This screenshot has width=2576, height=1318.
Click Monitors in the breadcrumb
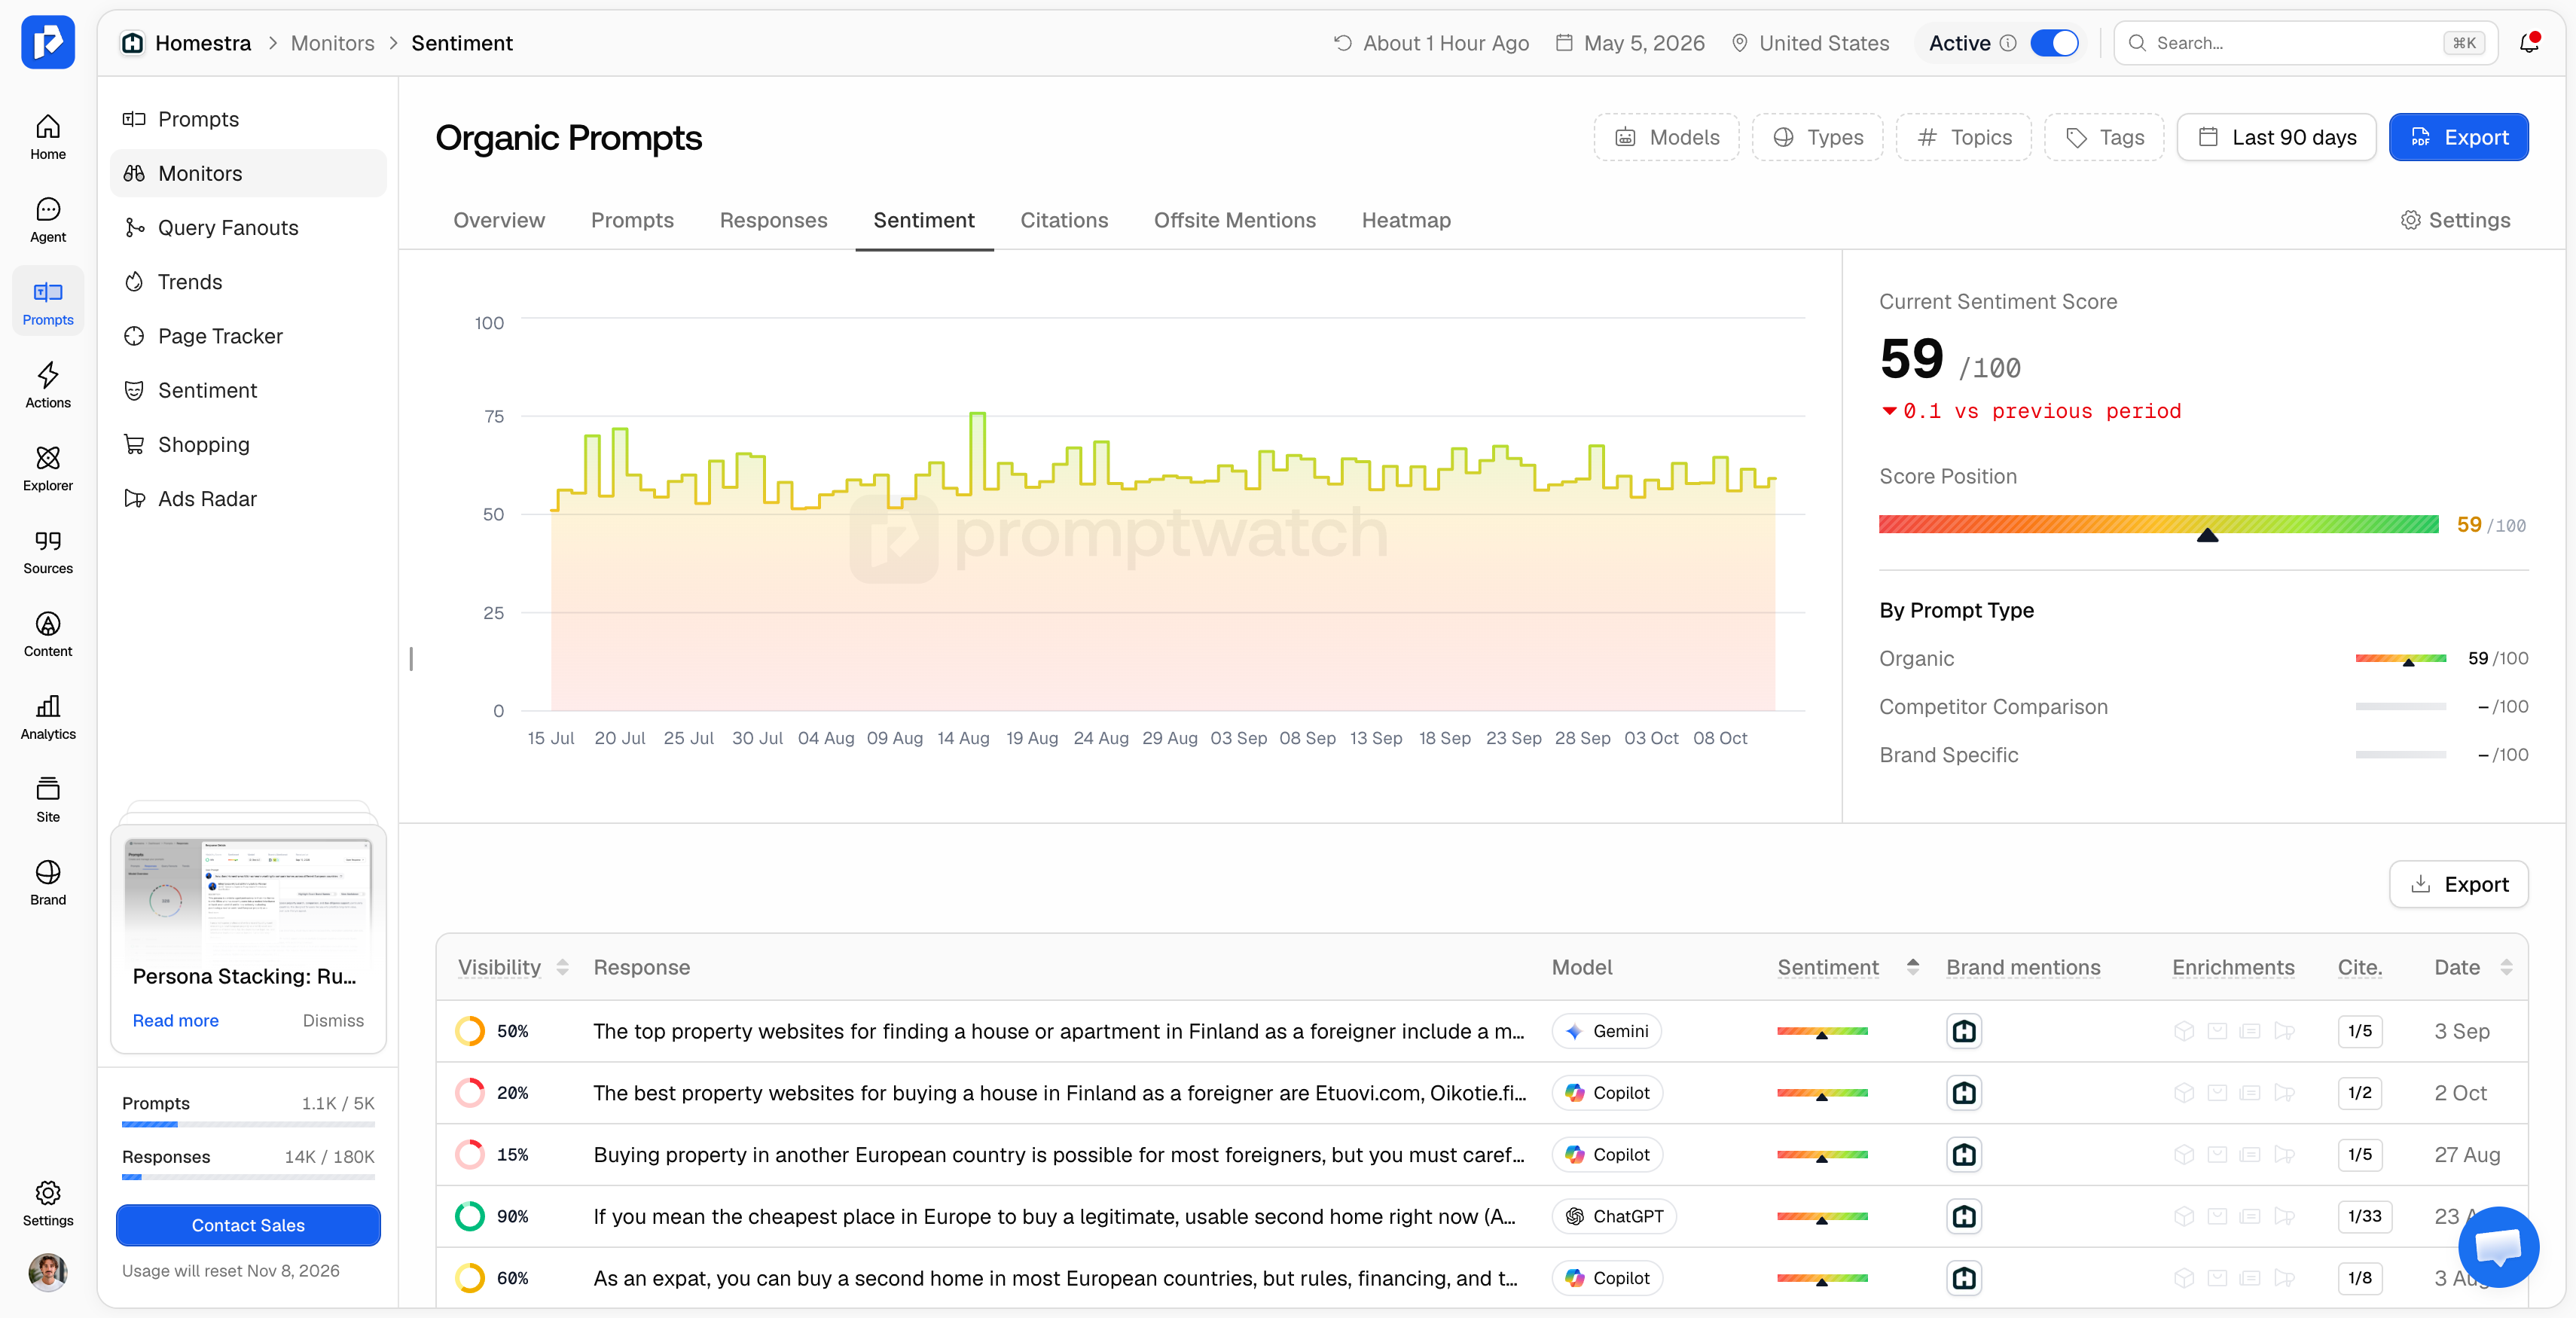pos(332,43)
